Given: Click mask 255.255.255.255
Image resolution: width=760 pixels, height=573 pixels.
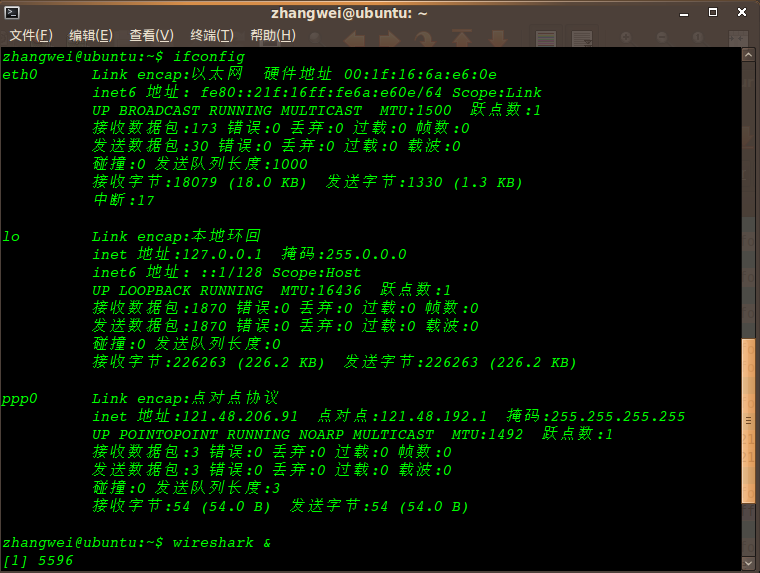Looking at the screenshot, I should (618, 416).
